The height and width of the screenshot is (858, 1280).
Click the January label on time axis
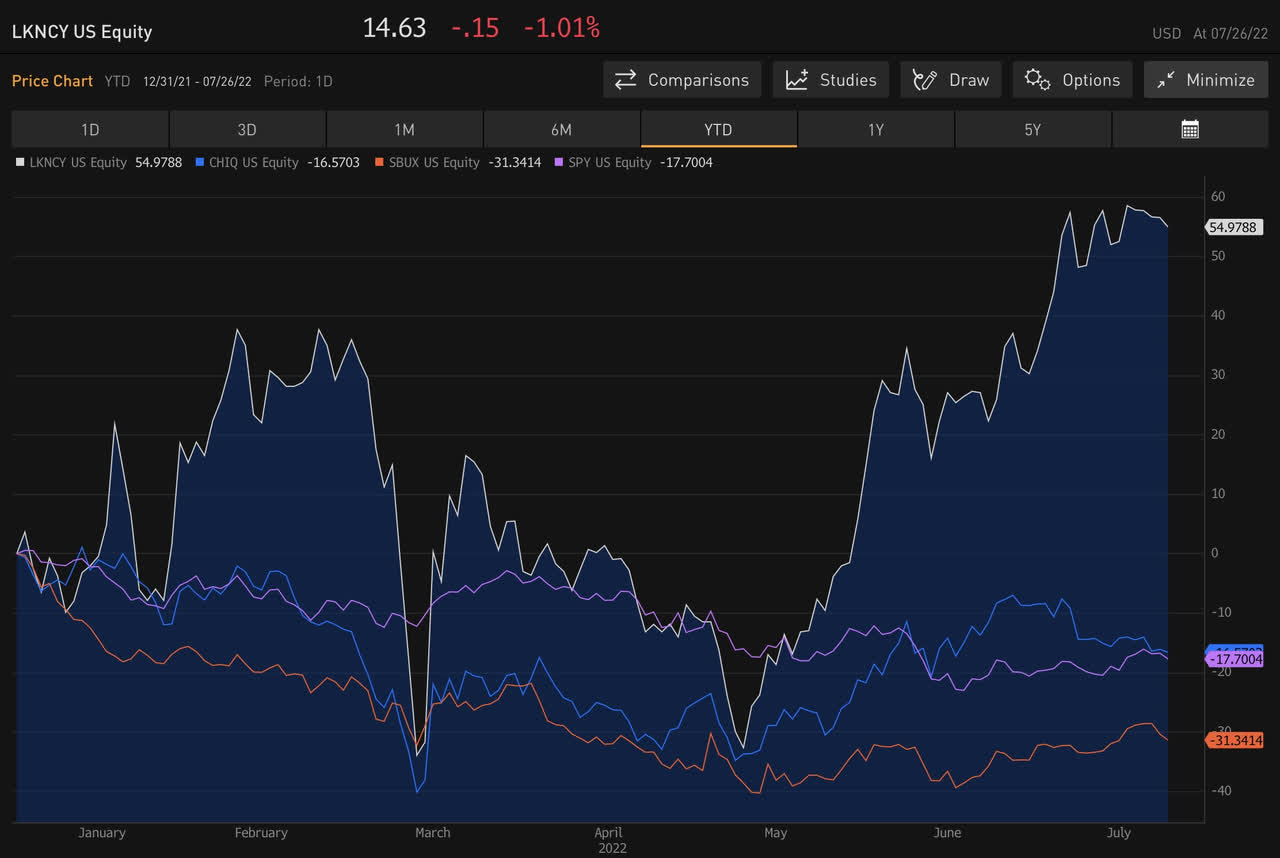(x=102, y=832)
